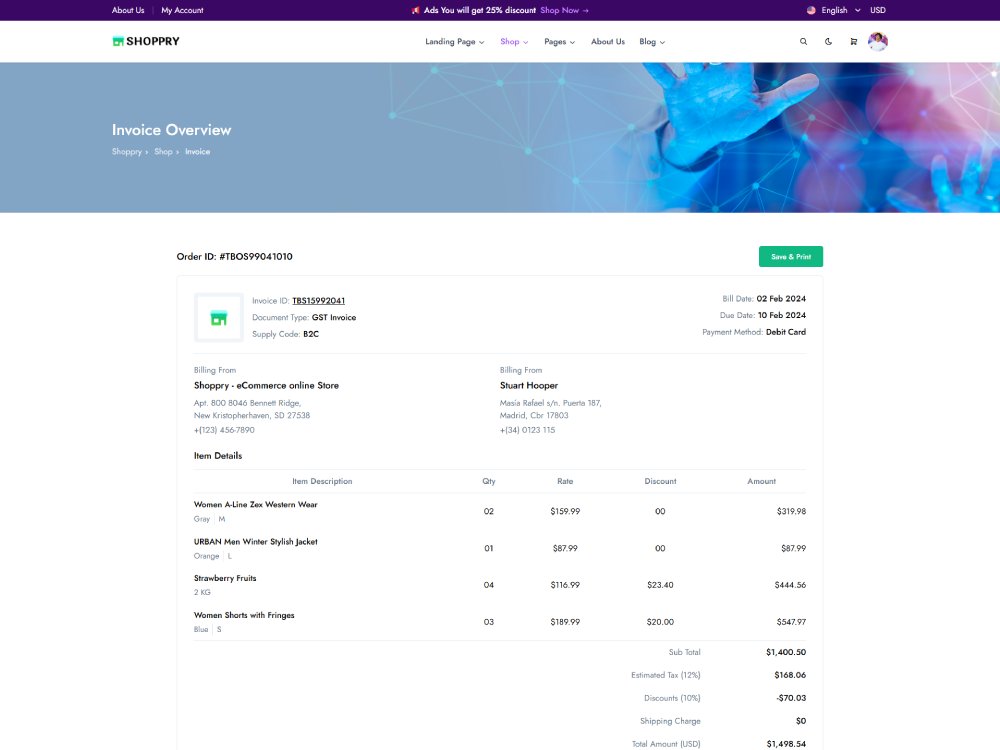
Task: Open the profile avatar picture
Action: (878, 41)
